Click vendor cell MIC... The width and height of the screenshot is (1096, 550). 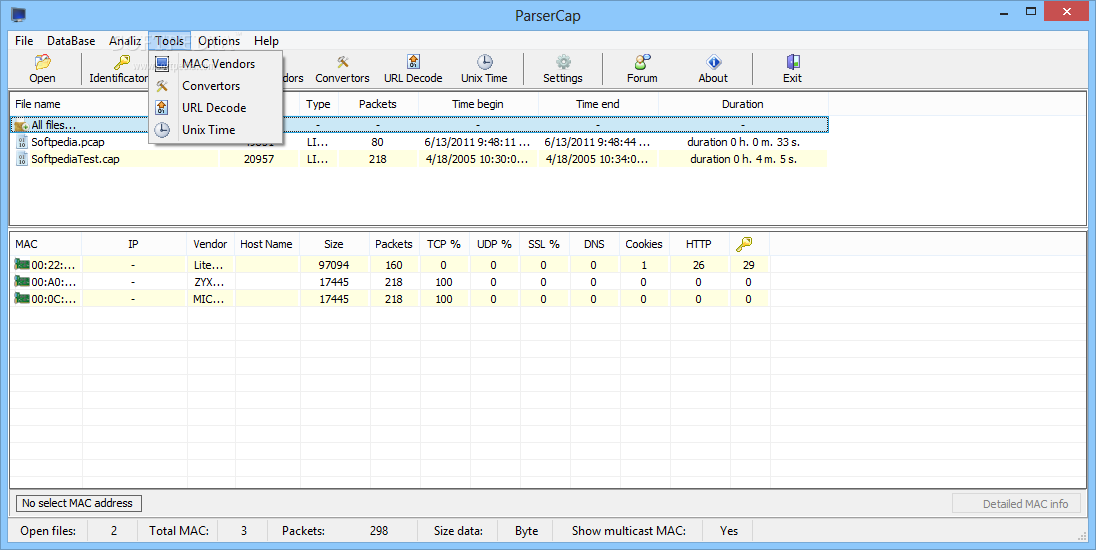(x=209, y=299)
